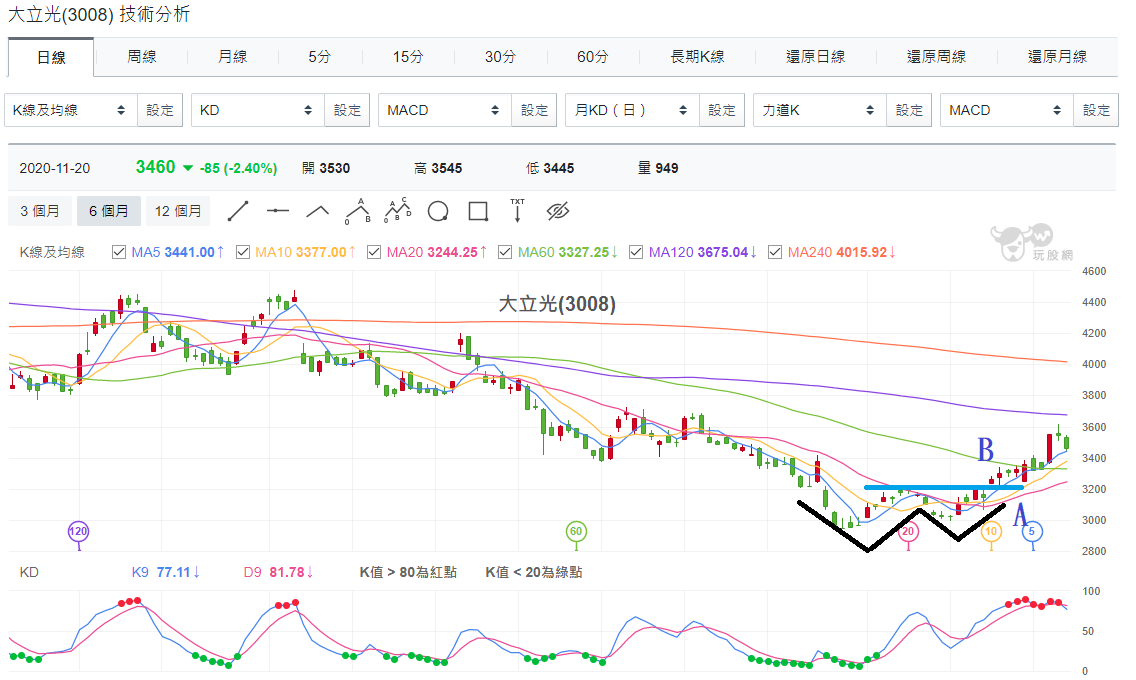The height and width of the screenshot is (680, 1136).
Task: Toggle hide drawings eye-slash icon
Action: (558, 211)
